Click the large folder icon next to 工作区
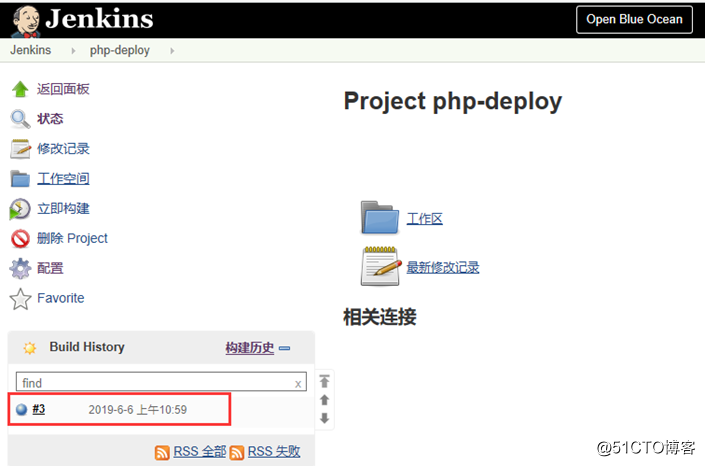The width and height of the screenshot is (705, 466). pyautogui.click(x=380, y=218)
